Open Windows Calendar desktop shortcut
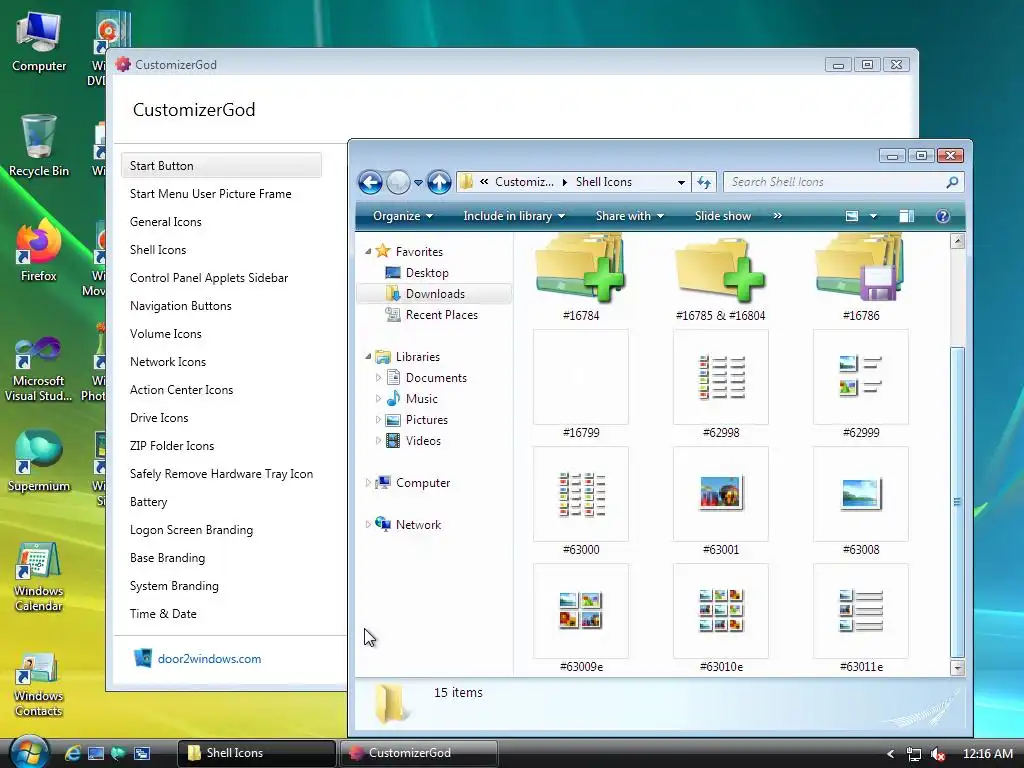 pyautogui.click(x=39, y=577)
